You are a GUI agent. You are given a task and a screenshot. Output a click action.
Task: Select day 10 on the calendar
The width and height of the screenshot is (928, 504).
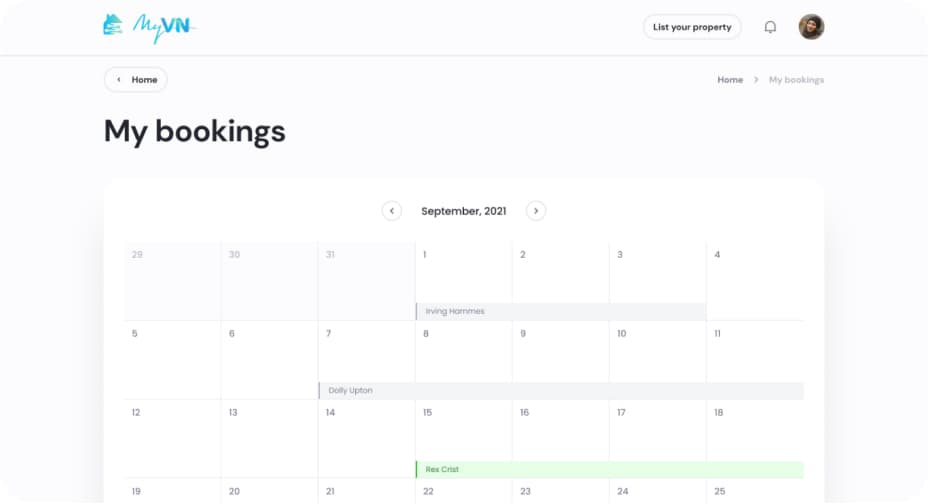click(x=658, y=360)
